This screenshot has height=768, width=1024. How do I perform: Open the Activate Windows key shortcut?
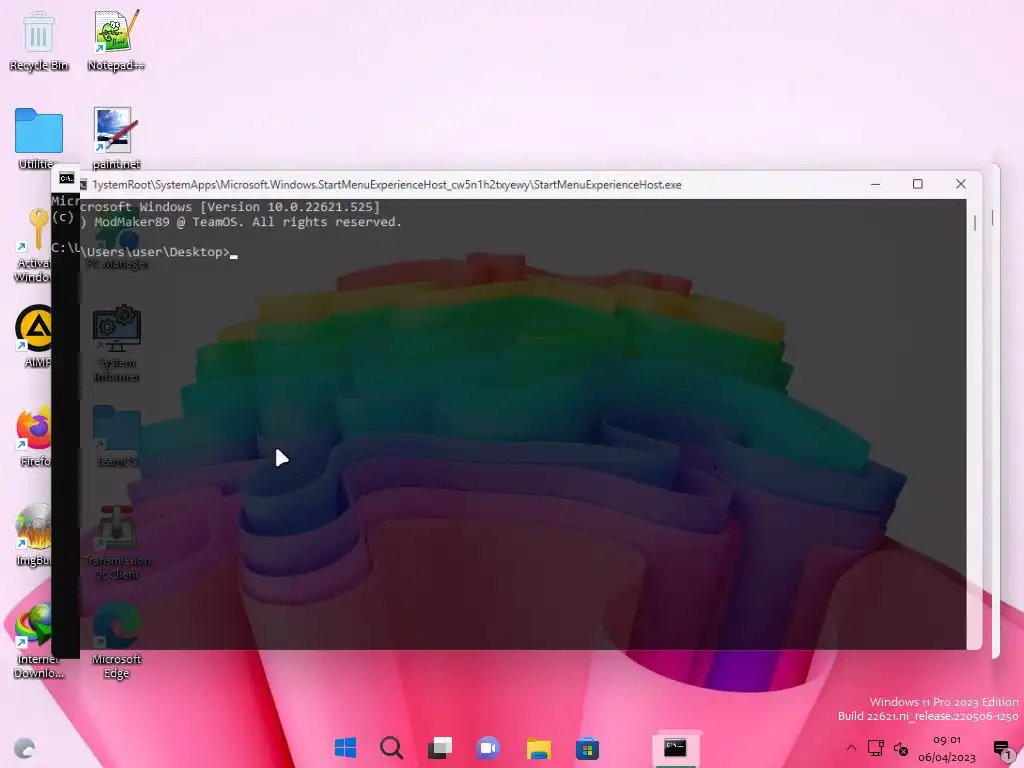(33, 245)
